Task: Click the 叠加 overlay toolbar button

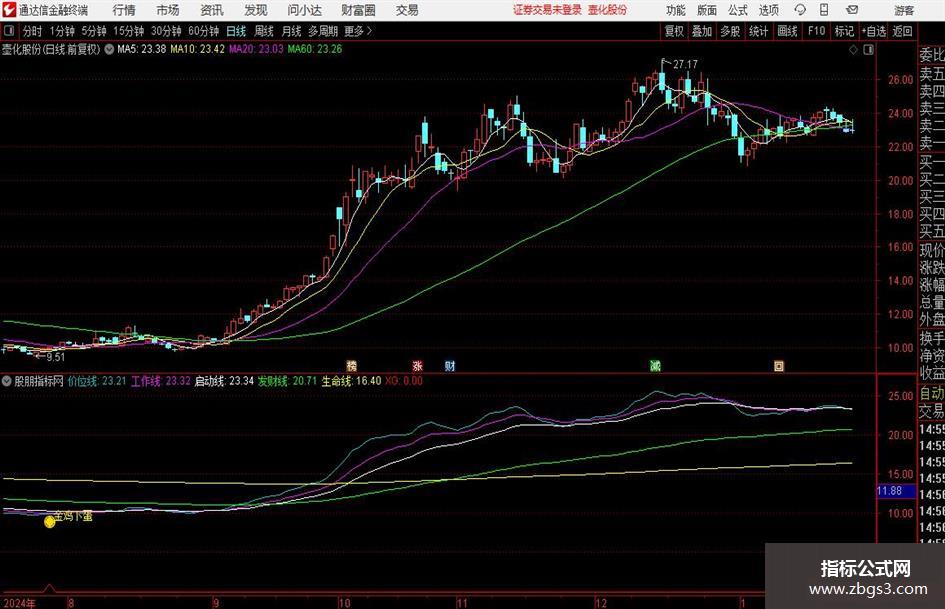Action: [x=702, y=31]
